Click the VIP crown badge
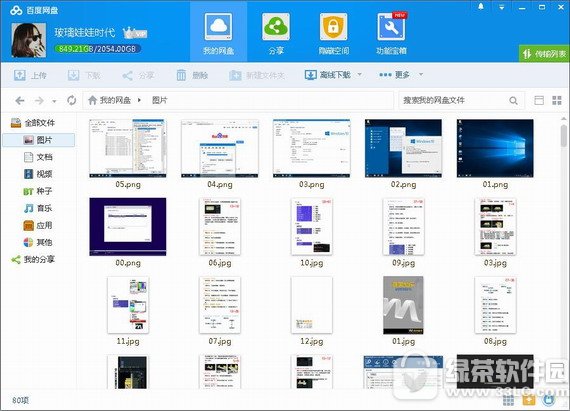The width and height of the screenshot is (570, 411). pos(135,33)
